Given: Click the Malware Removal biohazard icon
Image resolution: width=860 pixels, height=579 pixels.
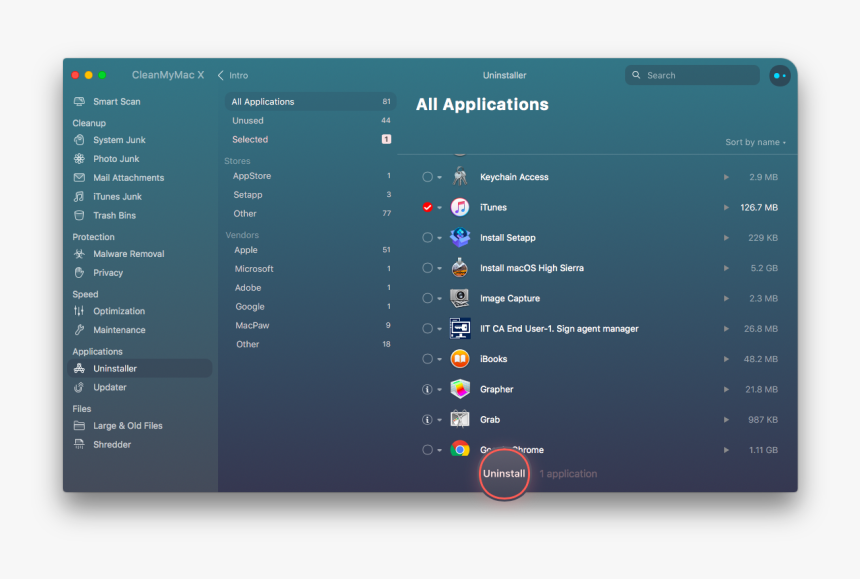Looking at the screenshot, I should [80, 254].
